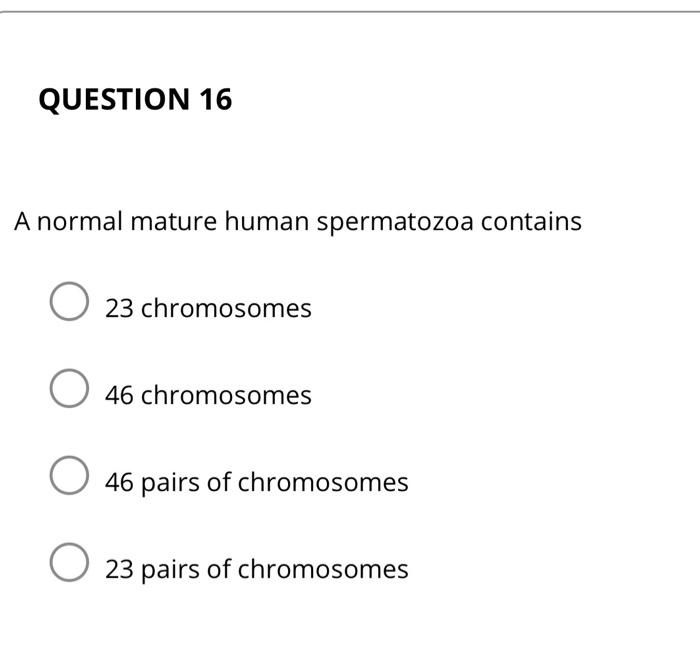Screen dimensions: 700x664
Task: Click the word "QUESTION" in the heading
Action: click(x=114, y=100)
